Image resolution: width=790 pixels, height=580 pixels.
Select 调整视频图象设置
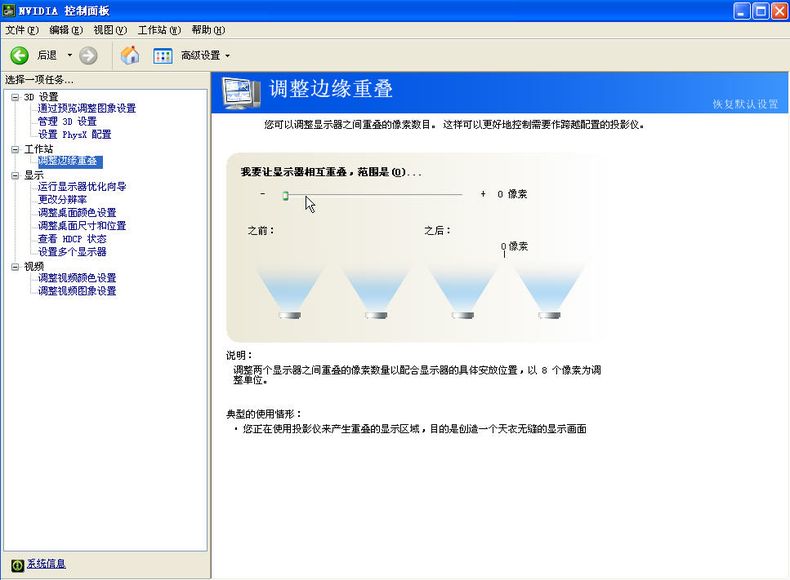(77, 291)
